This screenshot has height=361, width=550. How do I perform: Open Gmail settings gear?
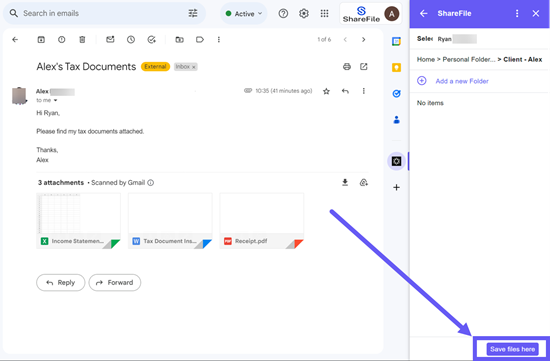pyautogui.click(x=304, y=14)
